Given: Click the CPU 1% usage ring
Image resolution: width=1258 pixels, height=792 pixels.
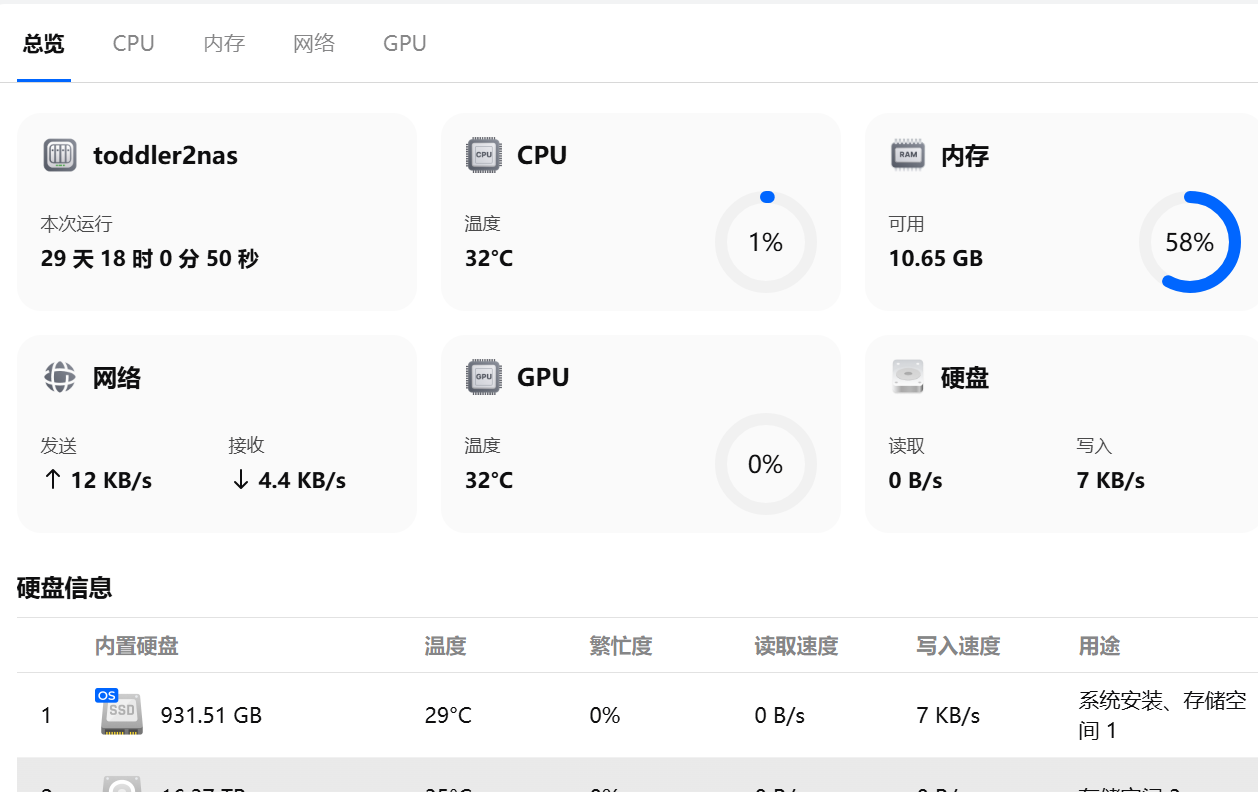Looking at the screenshot, I should point(766,242).
